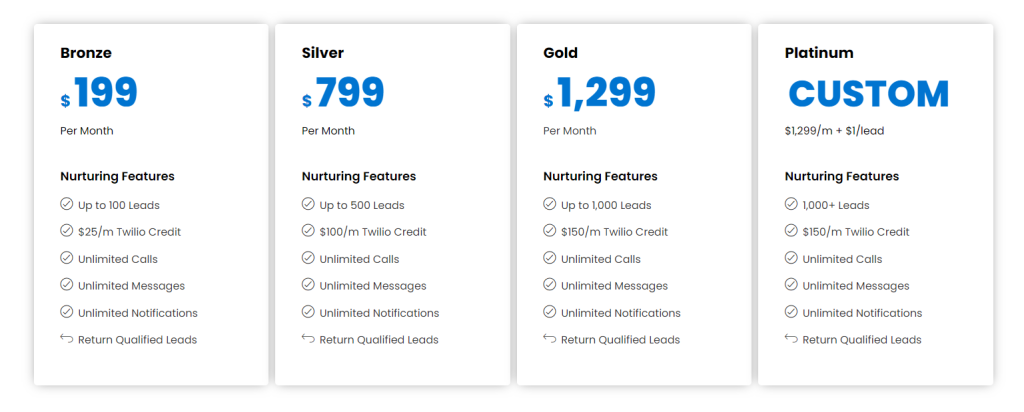The image size is (1024, 412).
Task: Click Platinum Unlimited Notifications checkmark icon
Action: click(792, 312)
